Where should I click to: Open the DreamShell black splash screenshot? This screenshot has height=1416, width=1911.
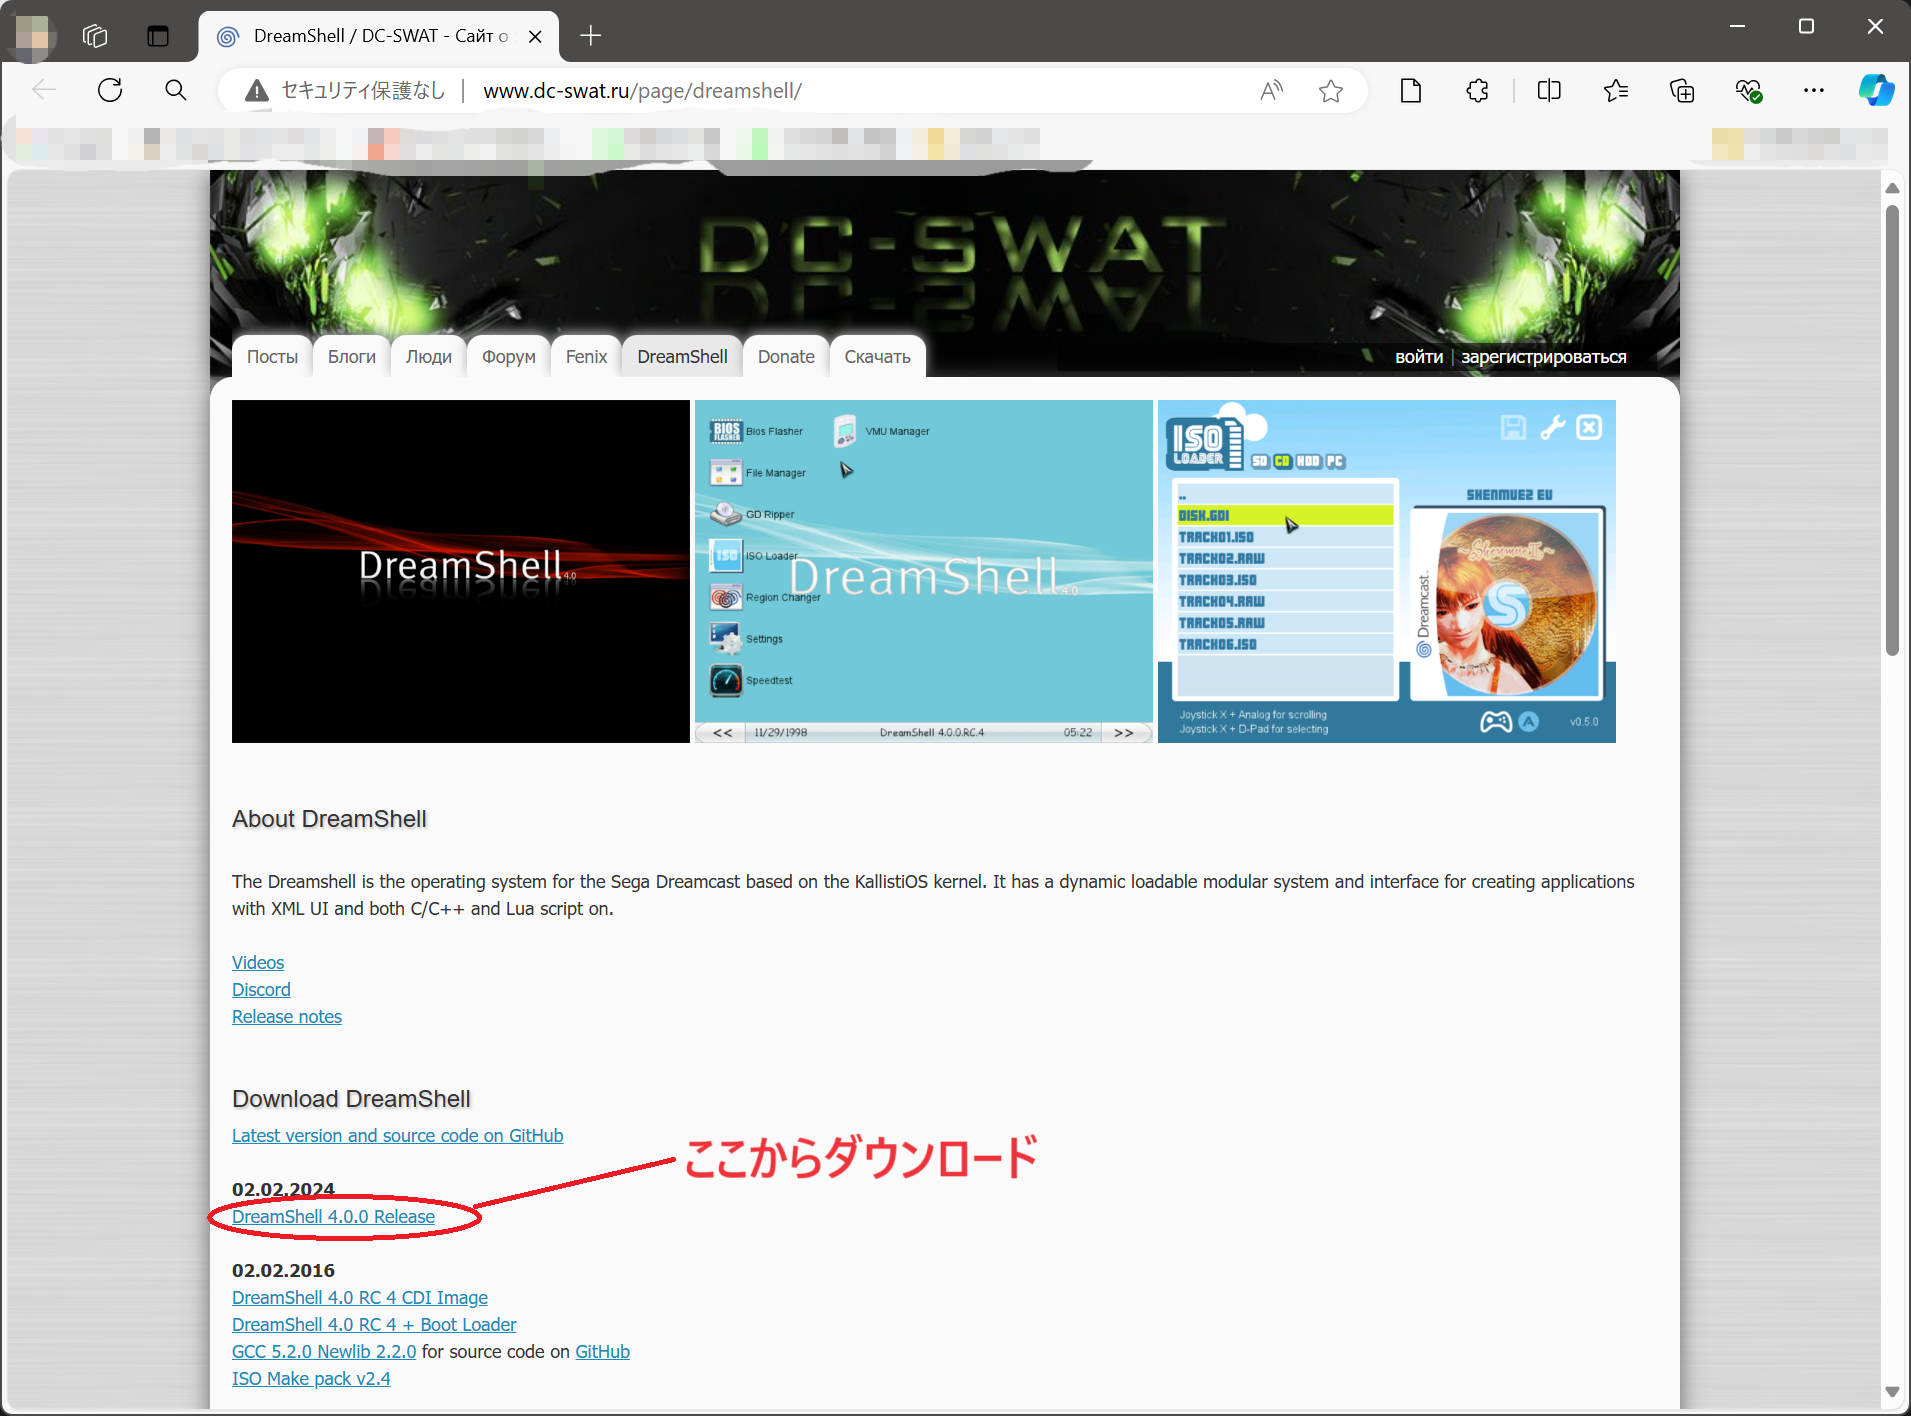point(461,571)
